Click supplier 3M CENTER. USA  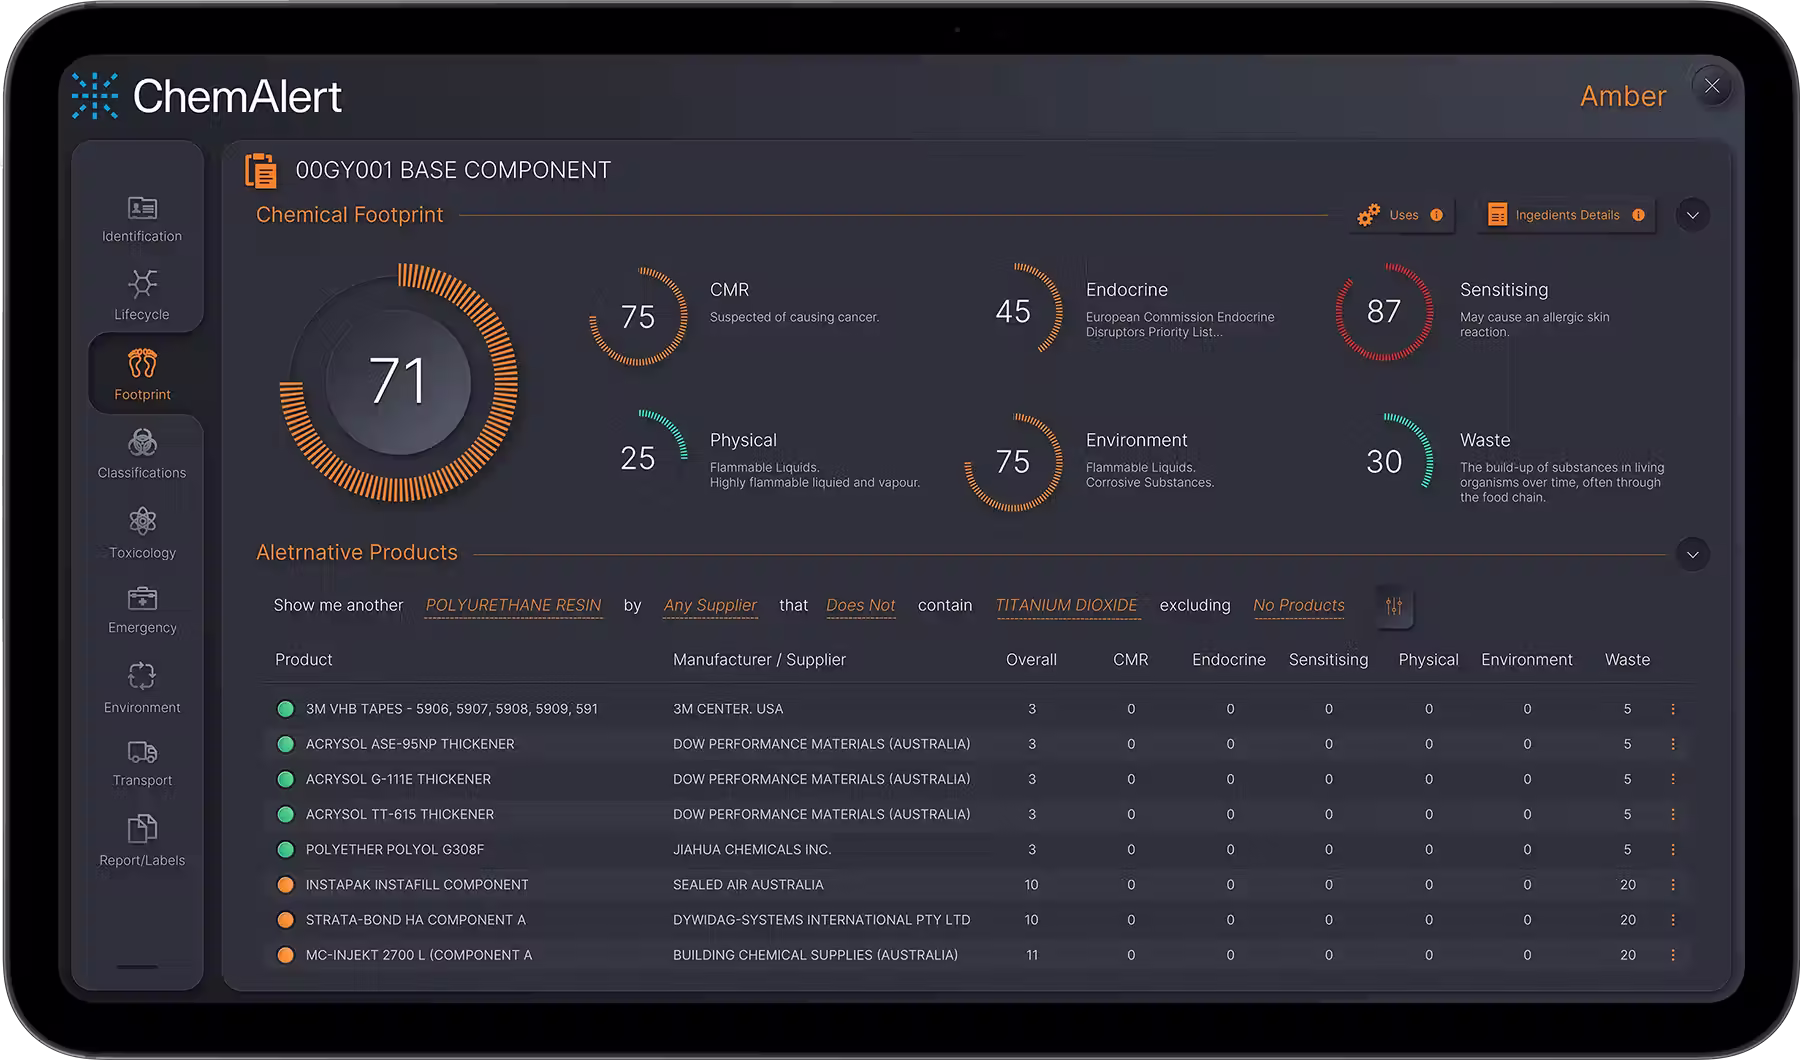point(728,709)
